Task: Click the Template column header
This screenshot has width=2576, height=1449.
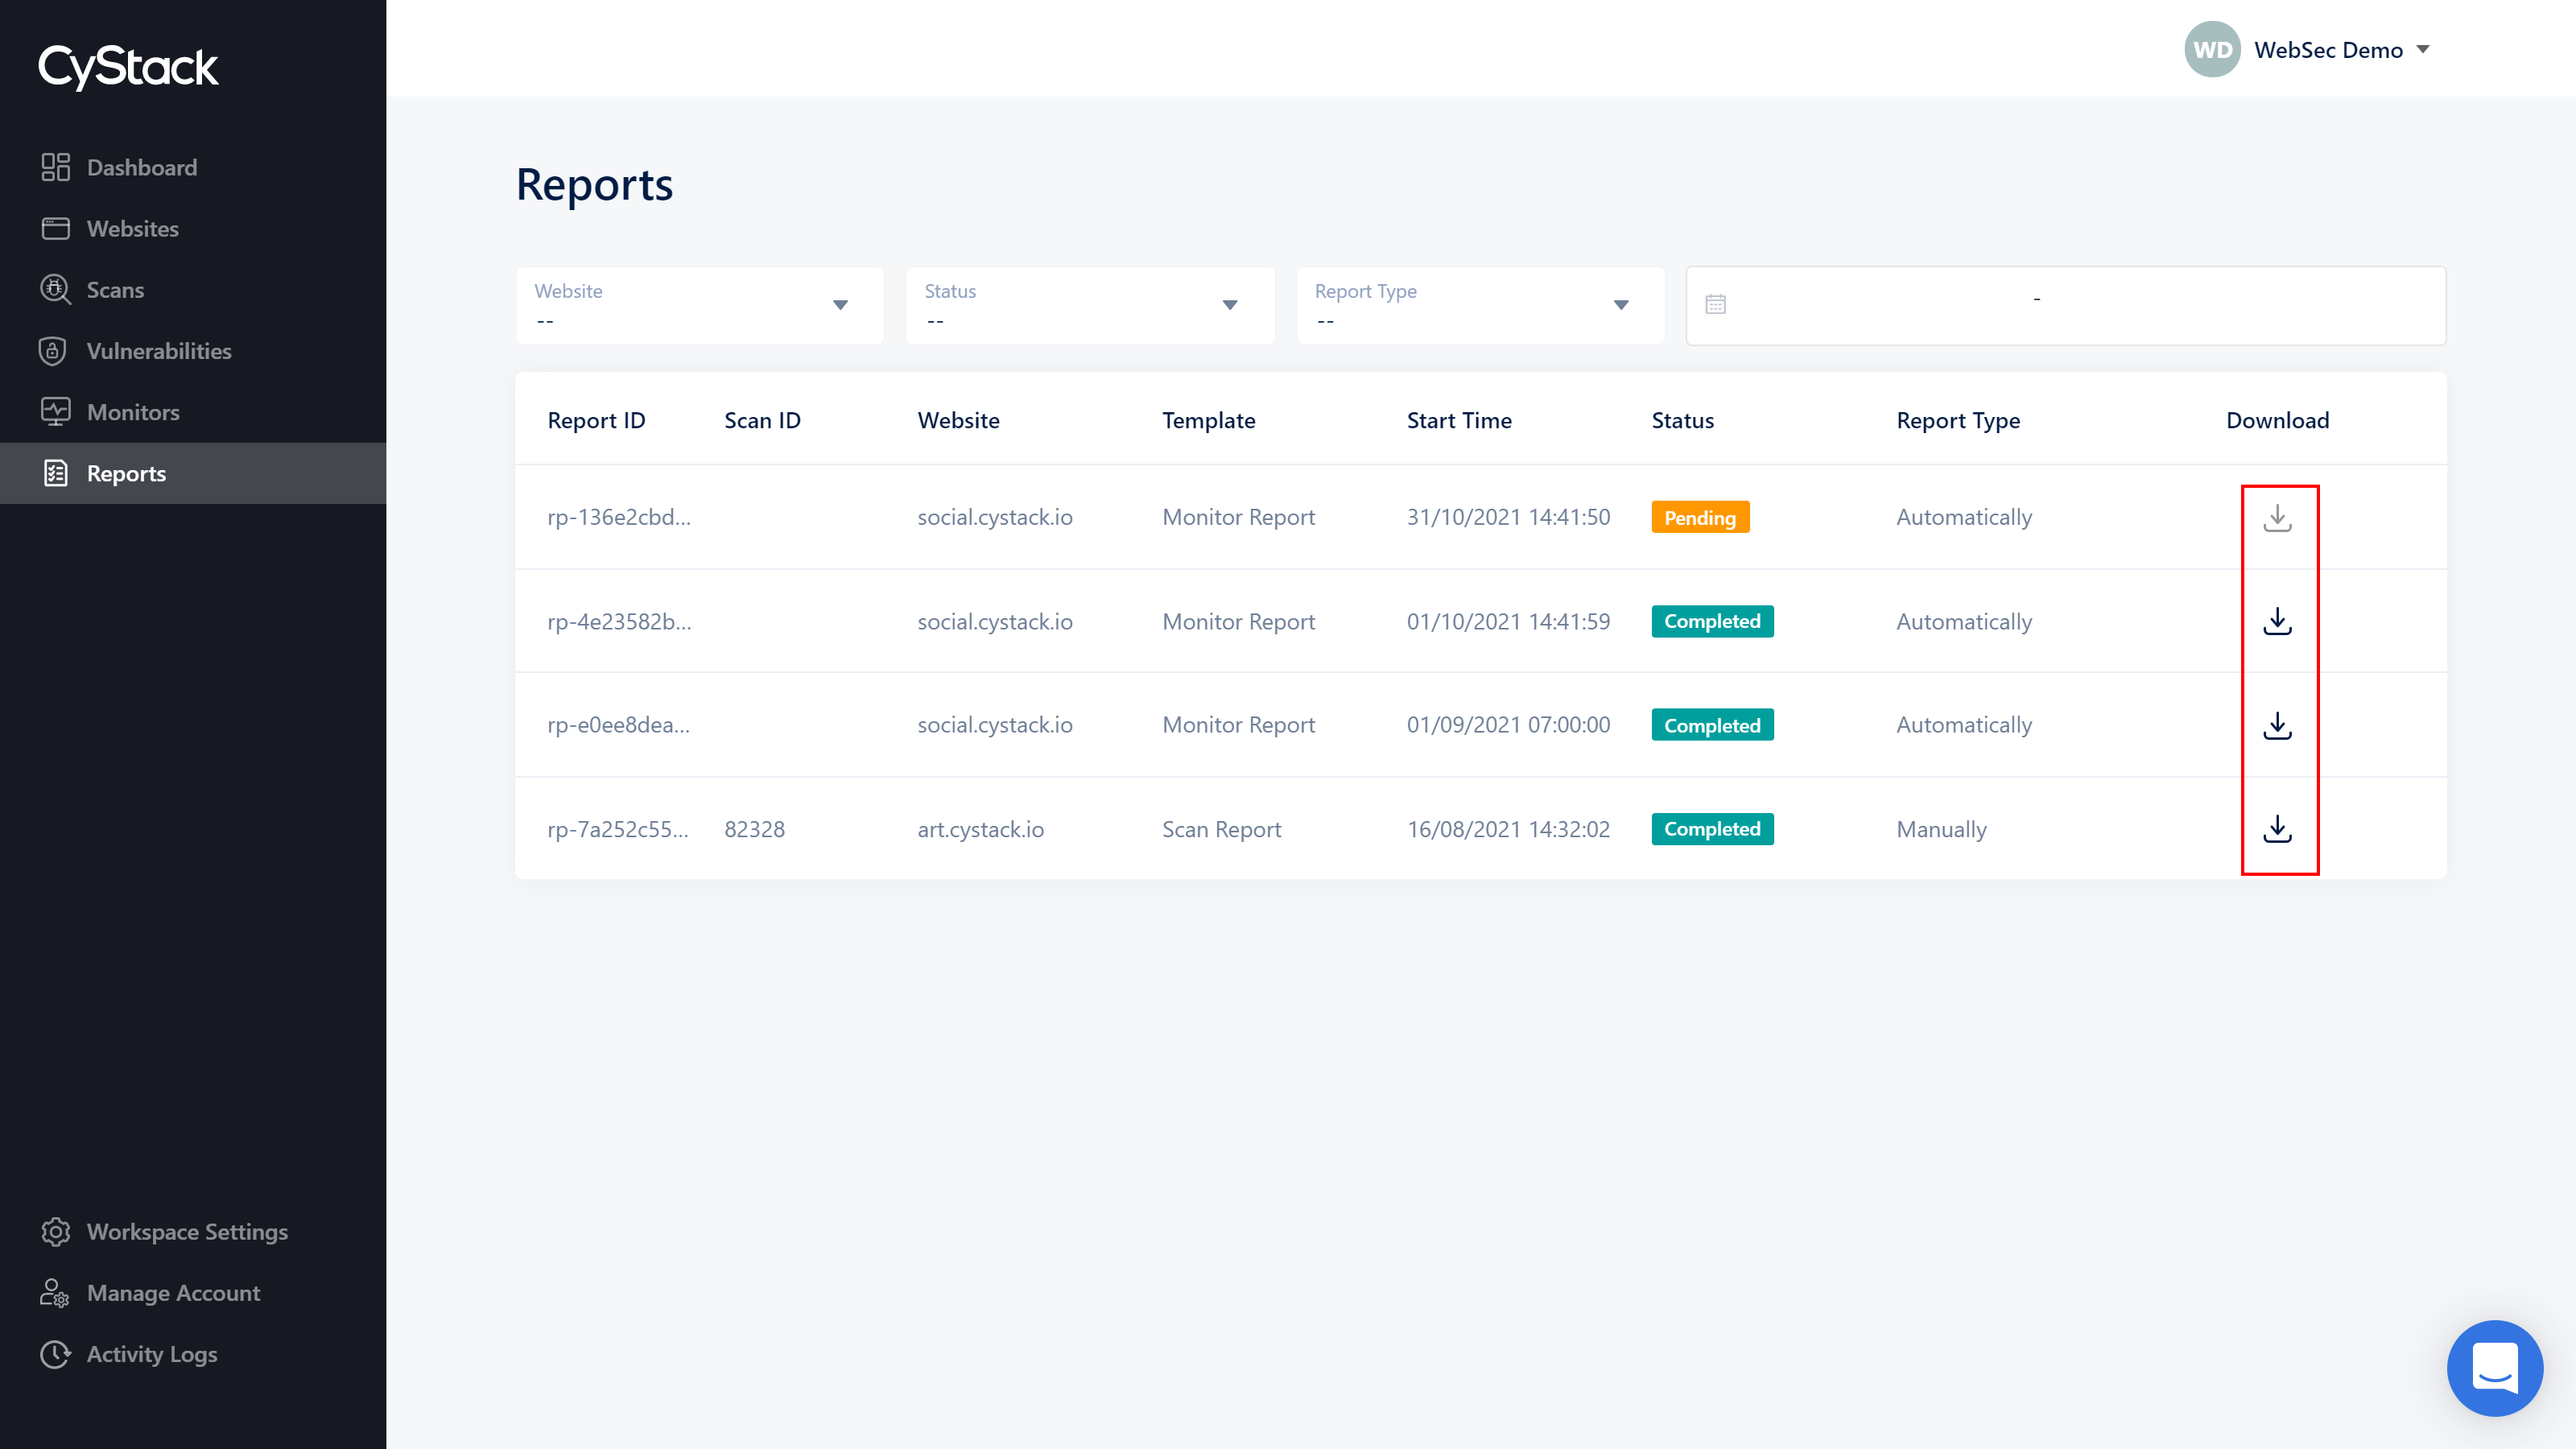Action: [x=1208, y=420]
